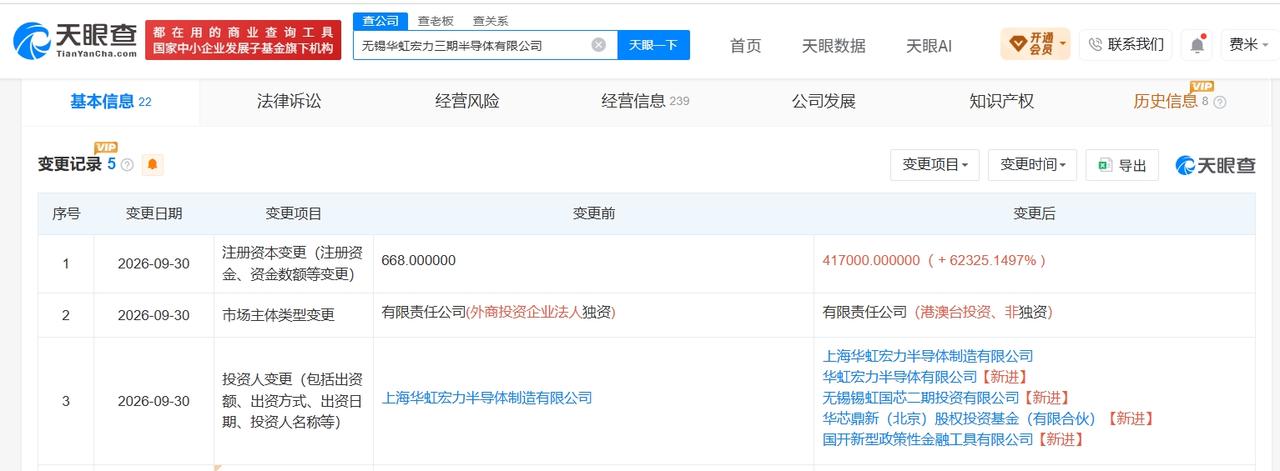Click the help icon next to 变更记录 count
The height and width of the screenshot is (471, 1280).
[x=127, y=165]
